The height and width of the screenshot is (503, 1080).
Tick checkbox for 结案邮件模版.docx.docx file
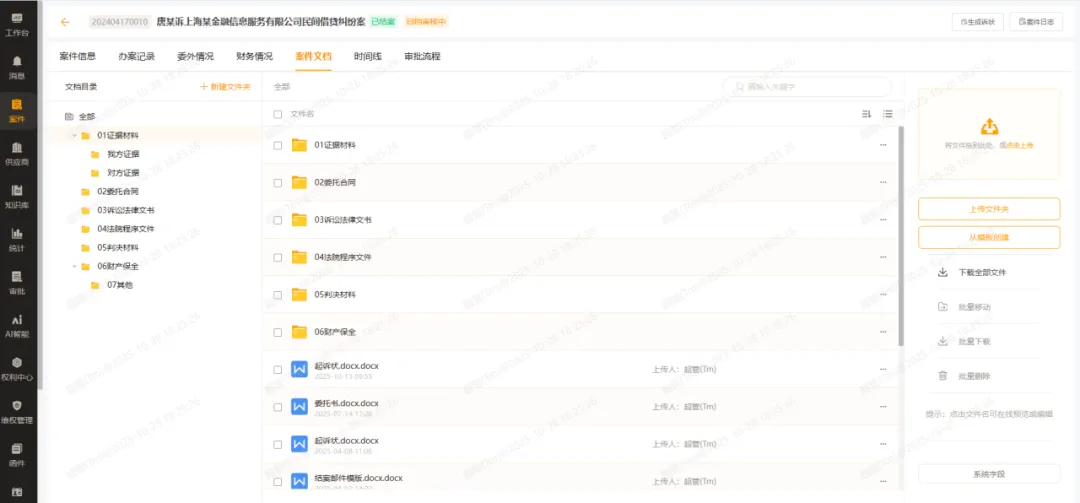pos(278,481)
